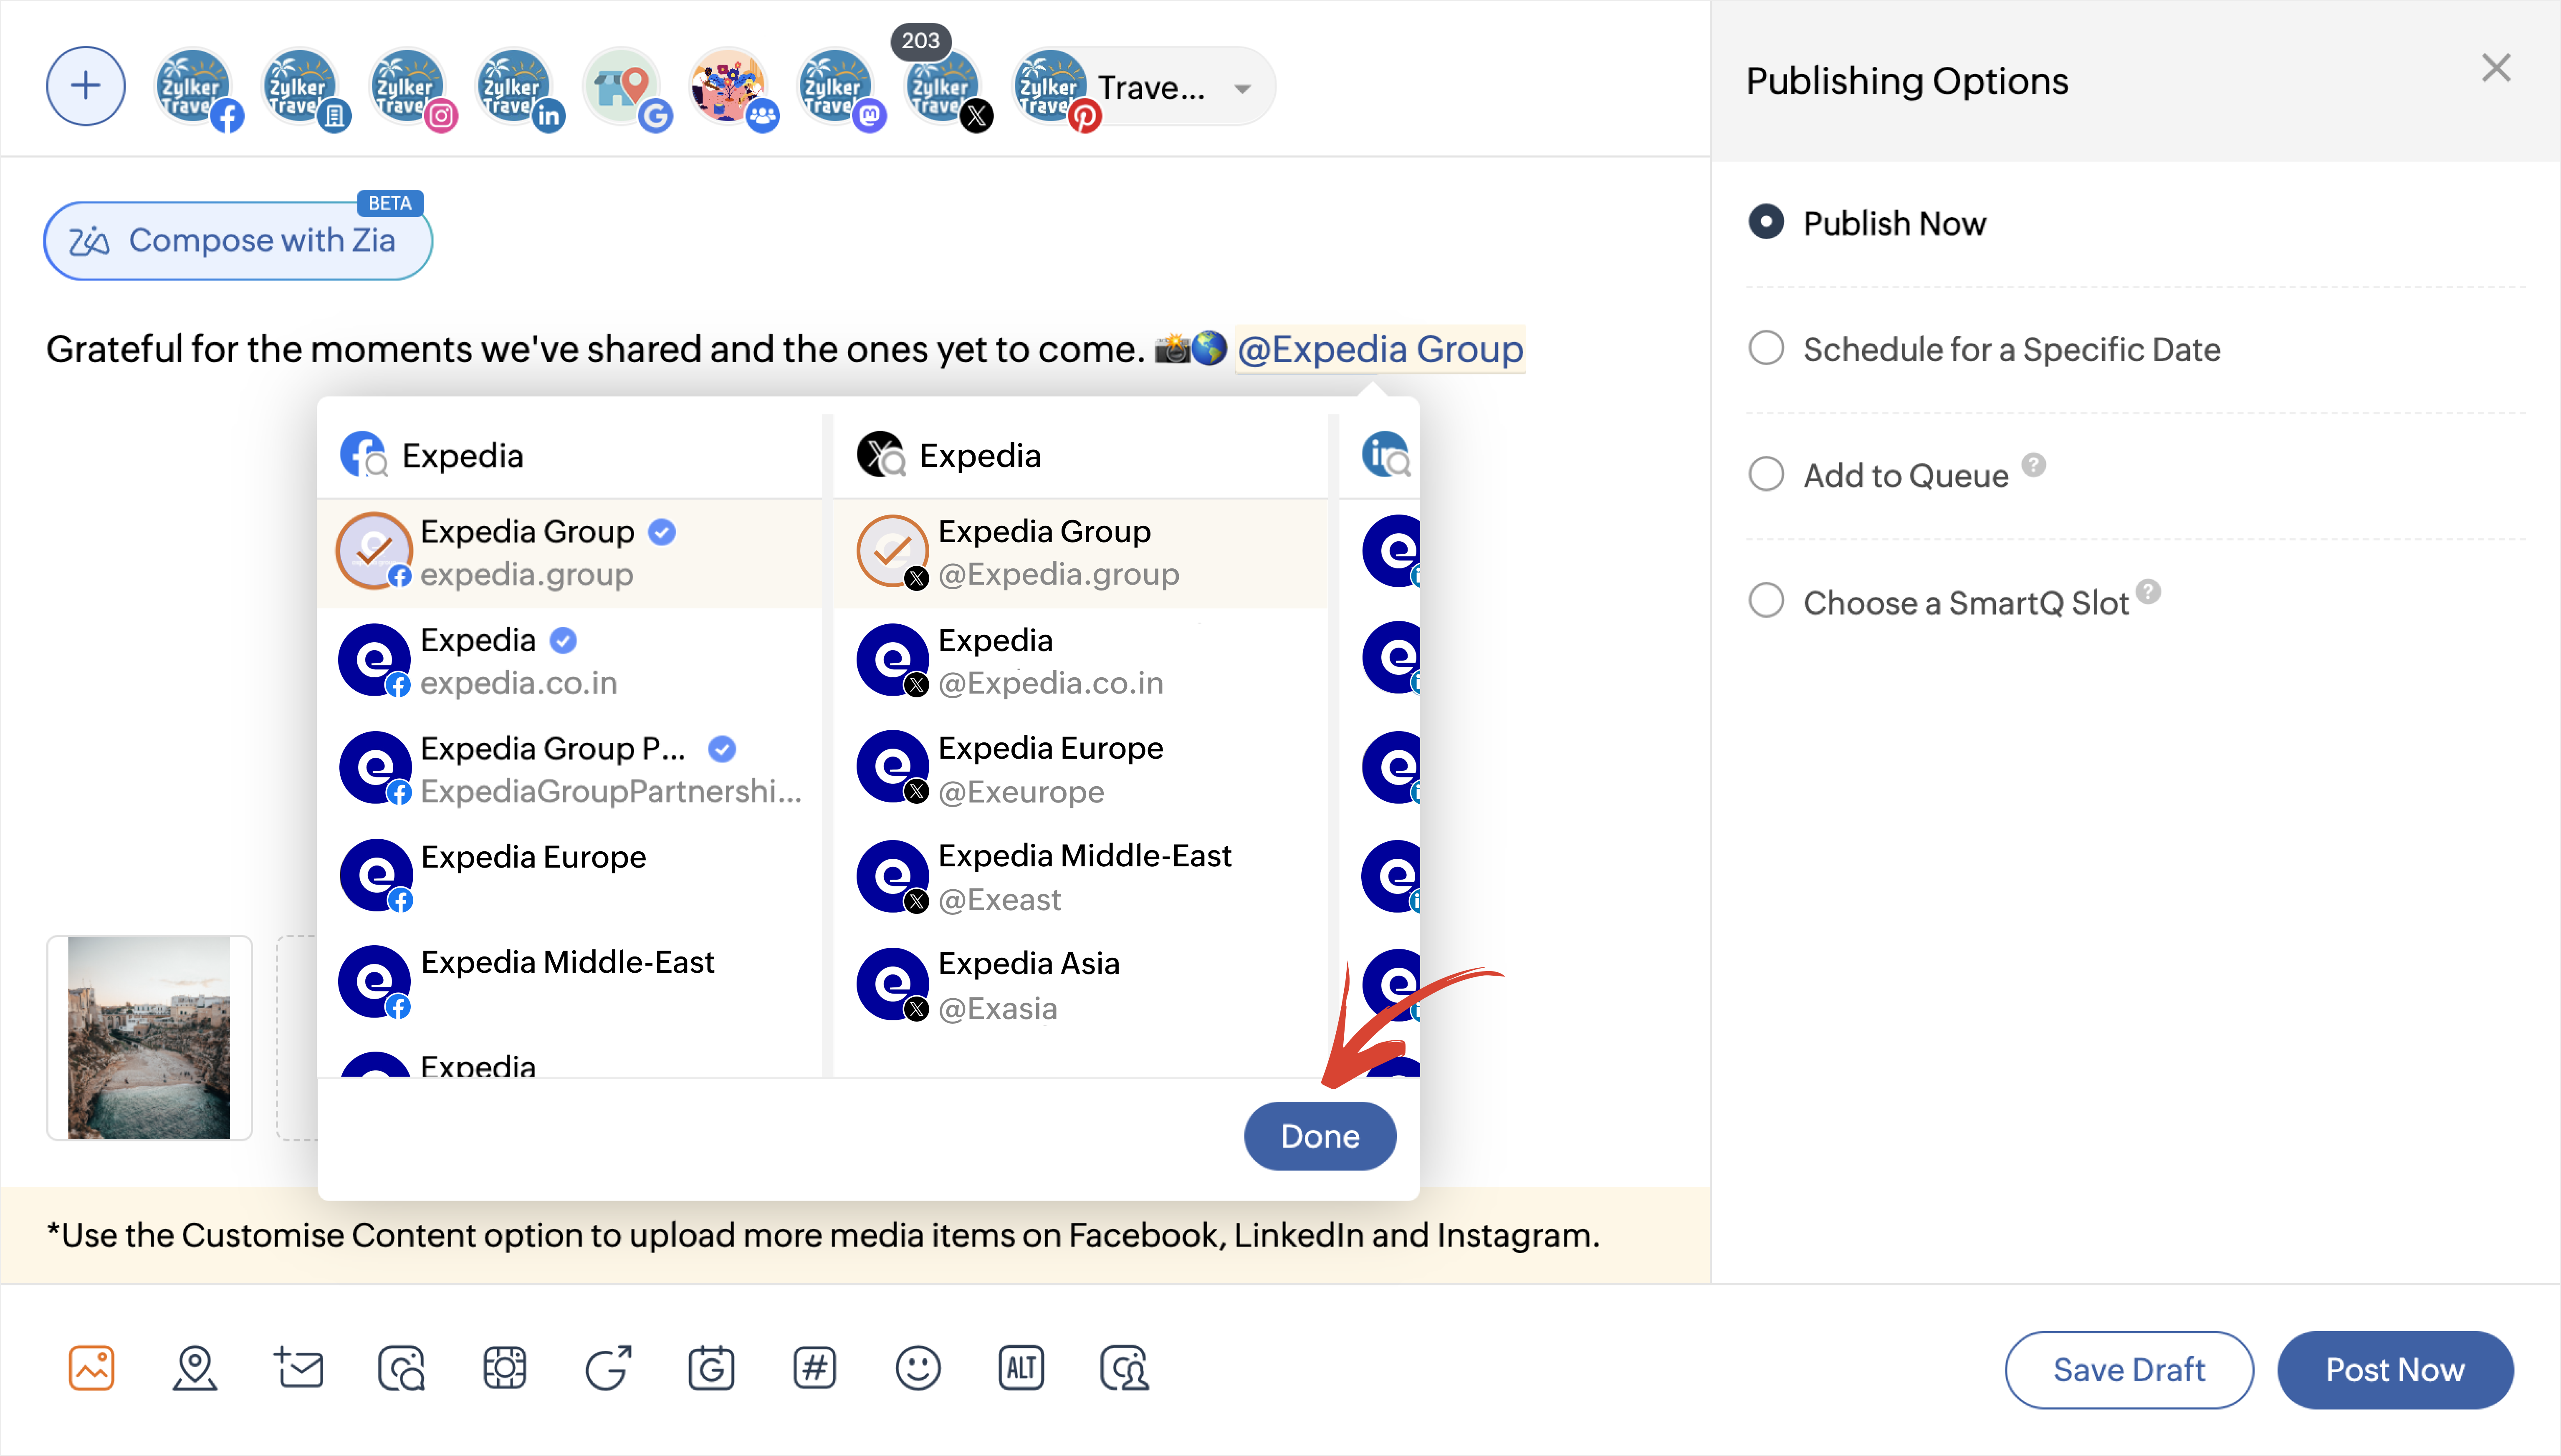Choose Expedia Group Partnership Facebook page
The height and width of the screenshot is (1456, 2561).
[569, 769]
